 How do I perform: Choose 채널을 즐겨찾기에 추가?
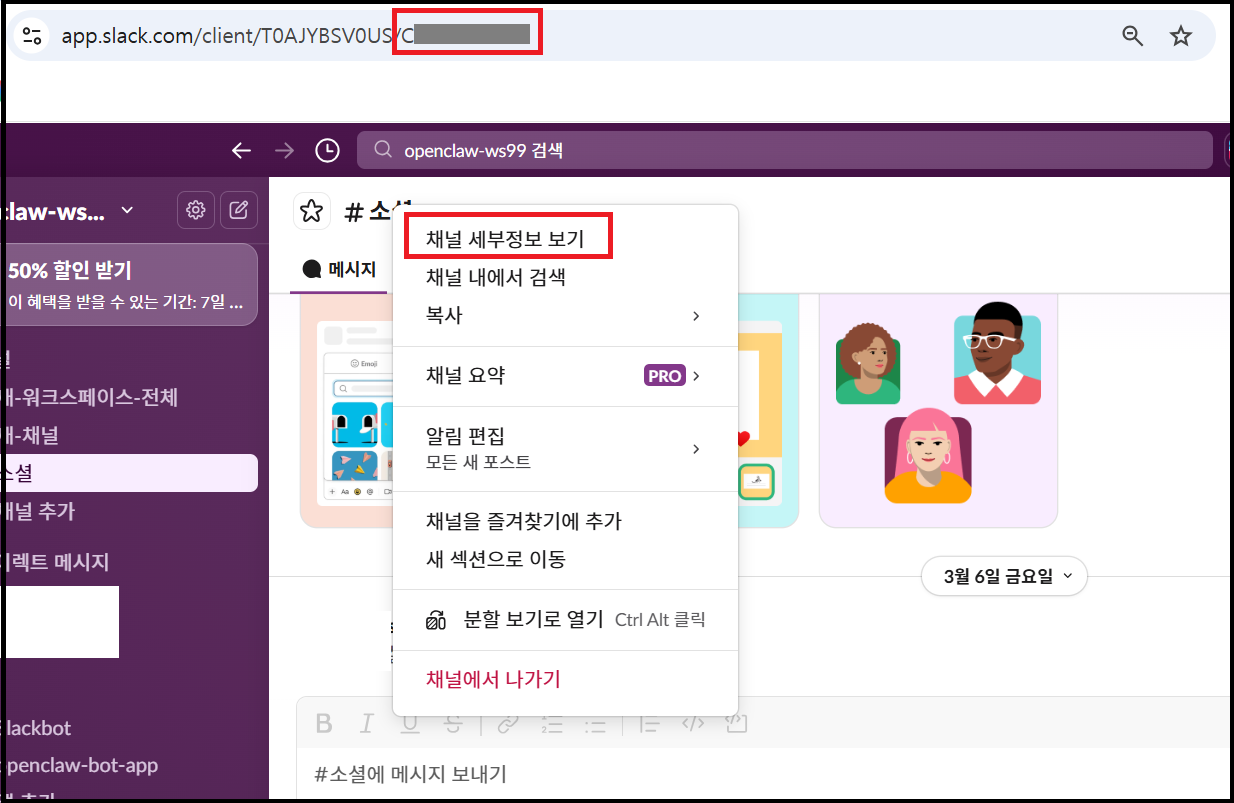[x=565, y=521]
